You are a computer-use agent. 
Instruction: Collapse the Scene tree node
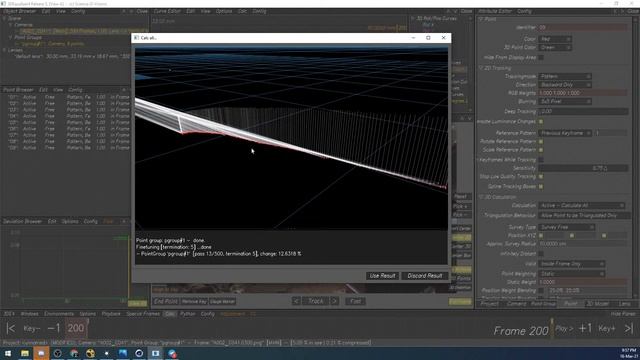[4, 18]
